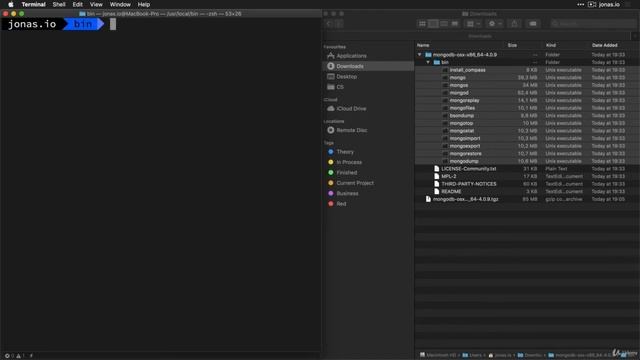Click the Finder Edit Tags button

533,24
